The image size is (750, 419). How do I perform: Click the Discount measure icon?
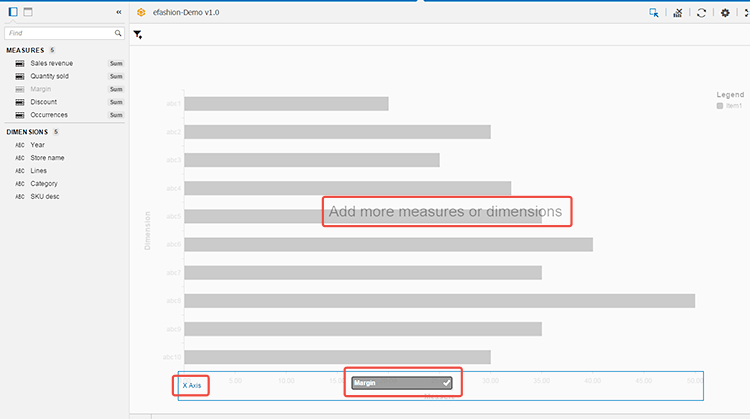point(20,102)
